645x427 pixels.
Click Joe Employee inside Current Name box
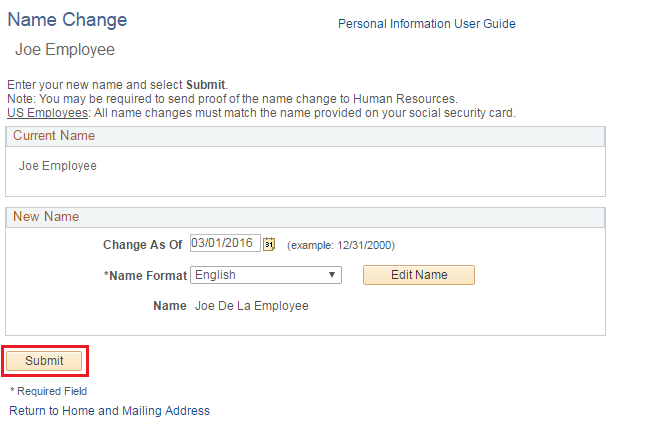[58, 166]
